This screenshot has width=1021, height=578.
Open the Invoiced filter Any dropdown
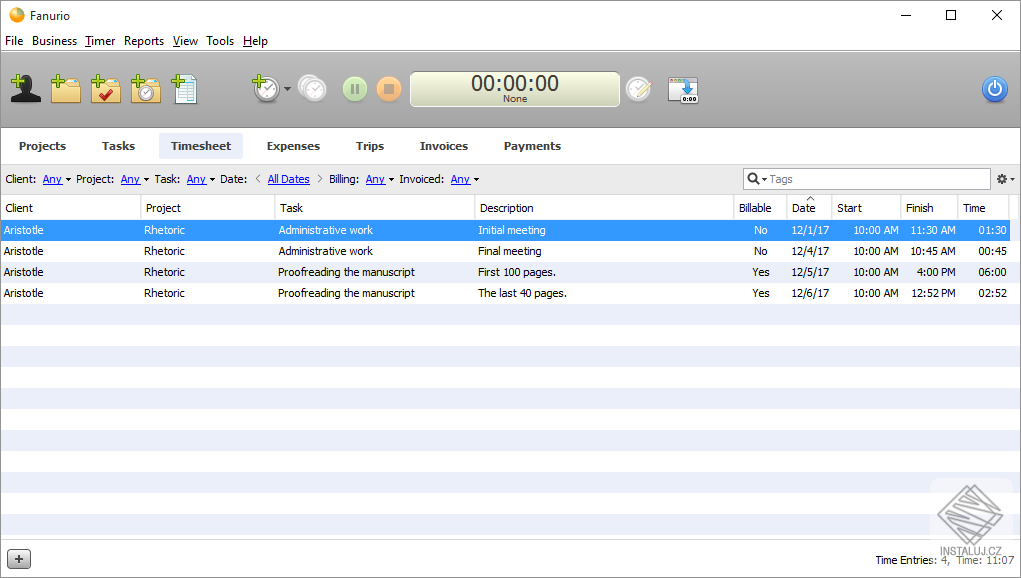click(x=465, y=179)
